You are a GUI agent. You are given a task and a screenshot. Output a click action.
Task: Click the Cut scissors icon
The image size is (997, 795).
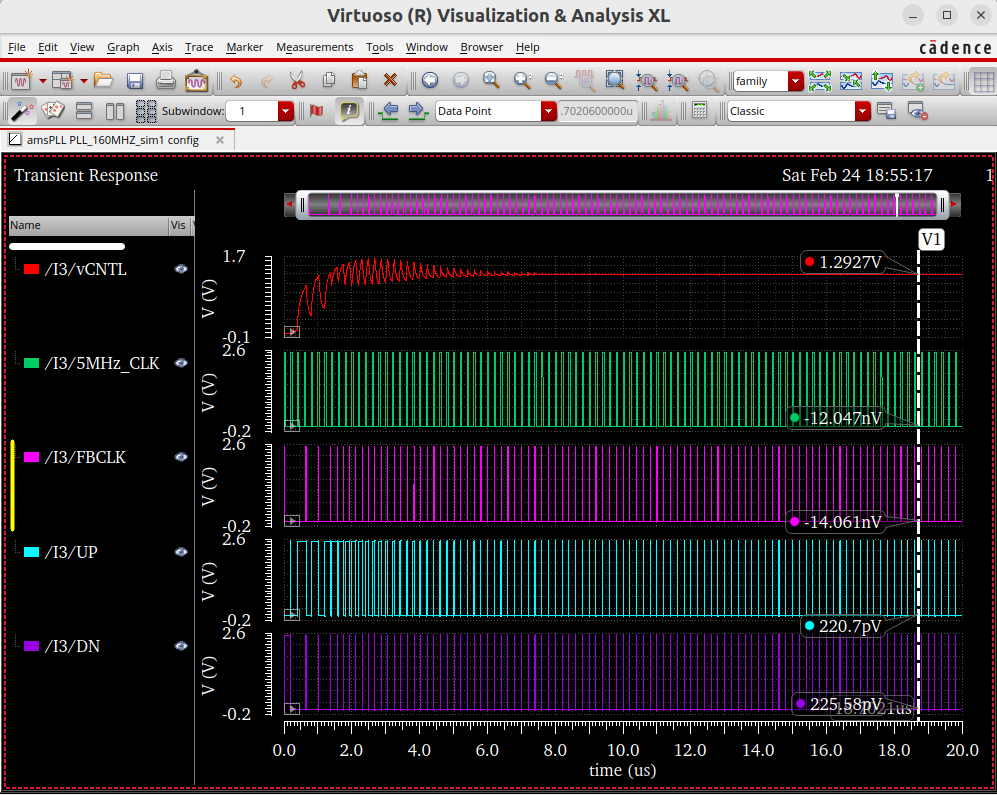click(297, 81)
